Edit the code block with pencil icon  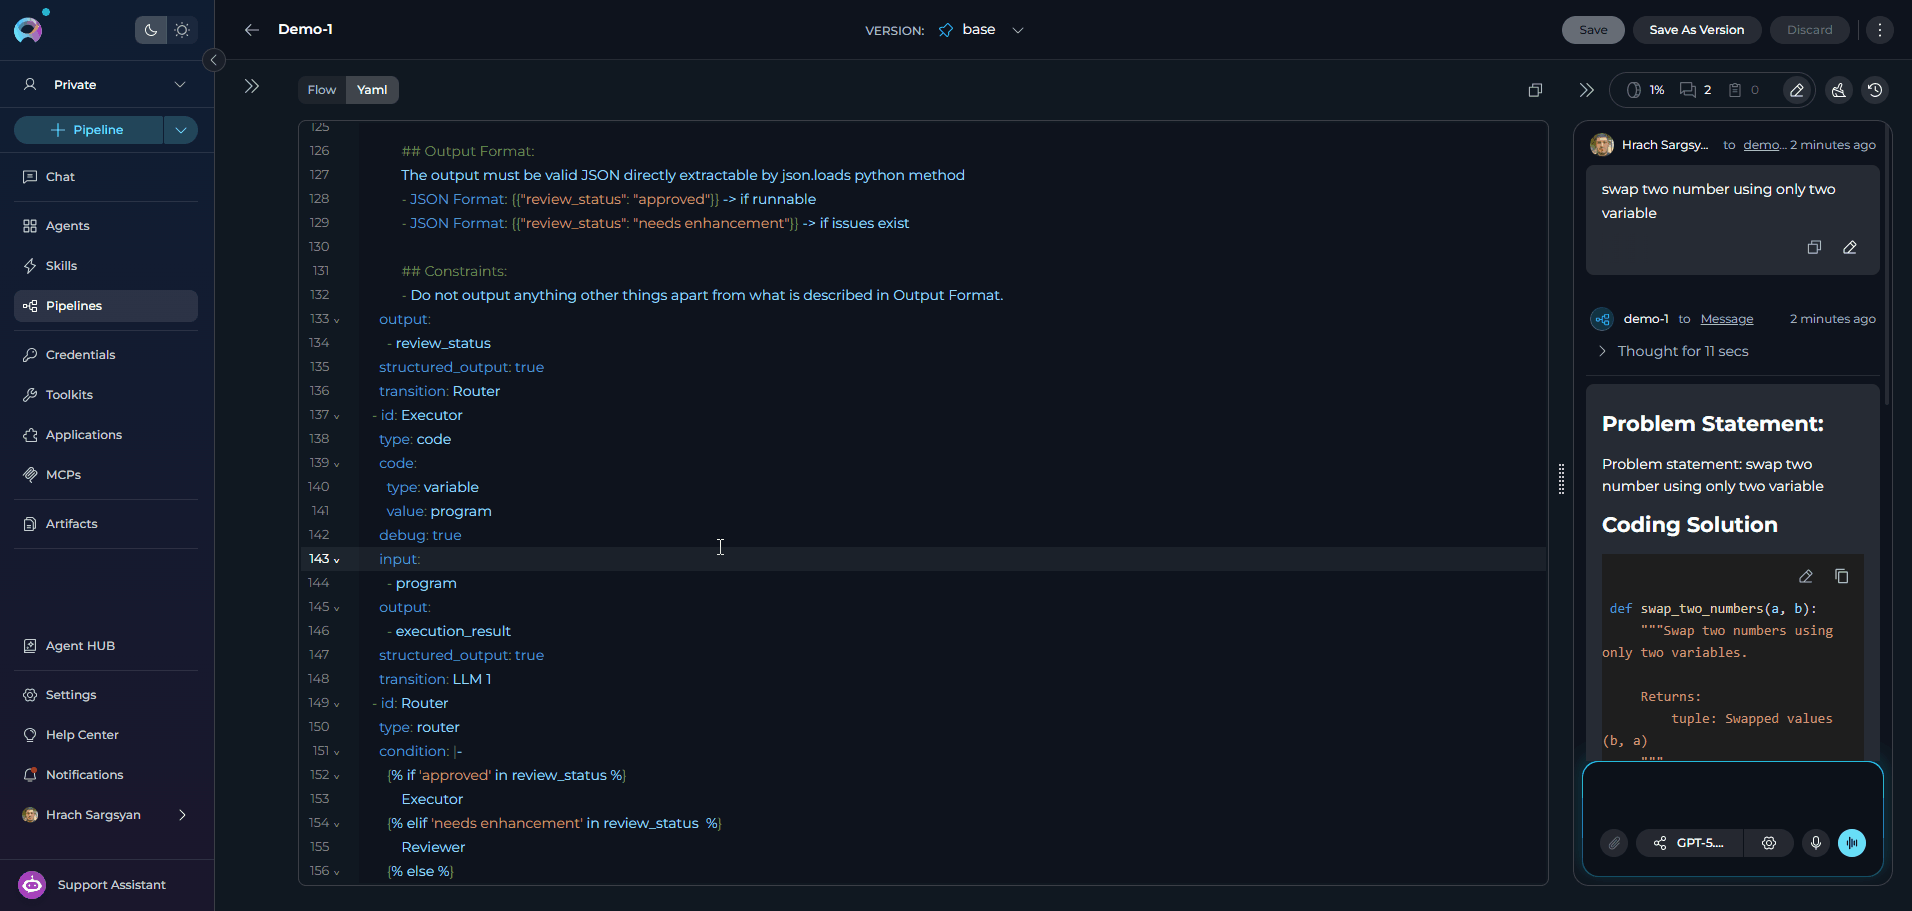point(1806,576)
